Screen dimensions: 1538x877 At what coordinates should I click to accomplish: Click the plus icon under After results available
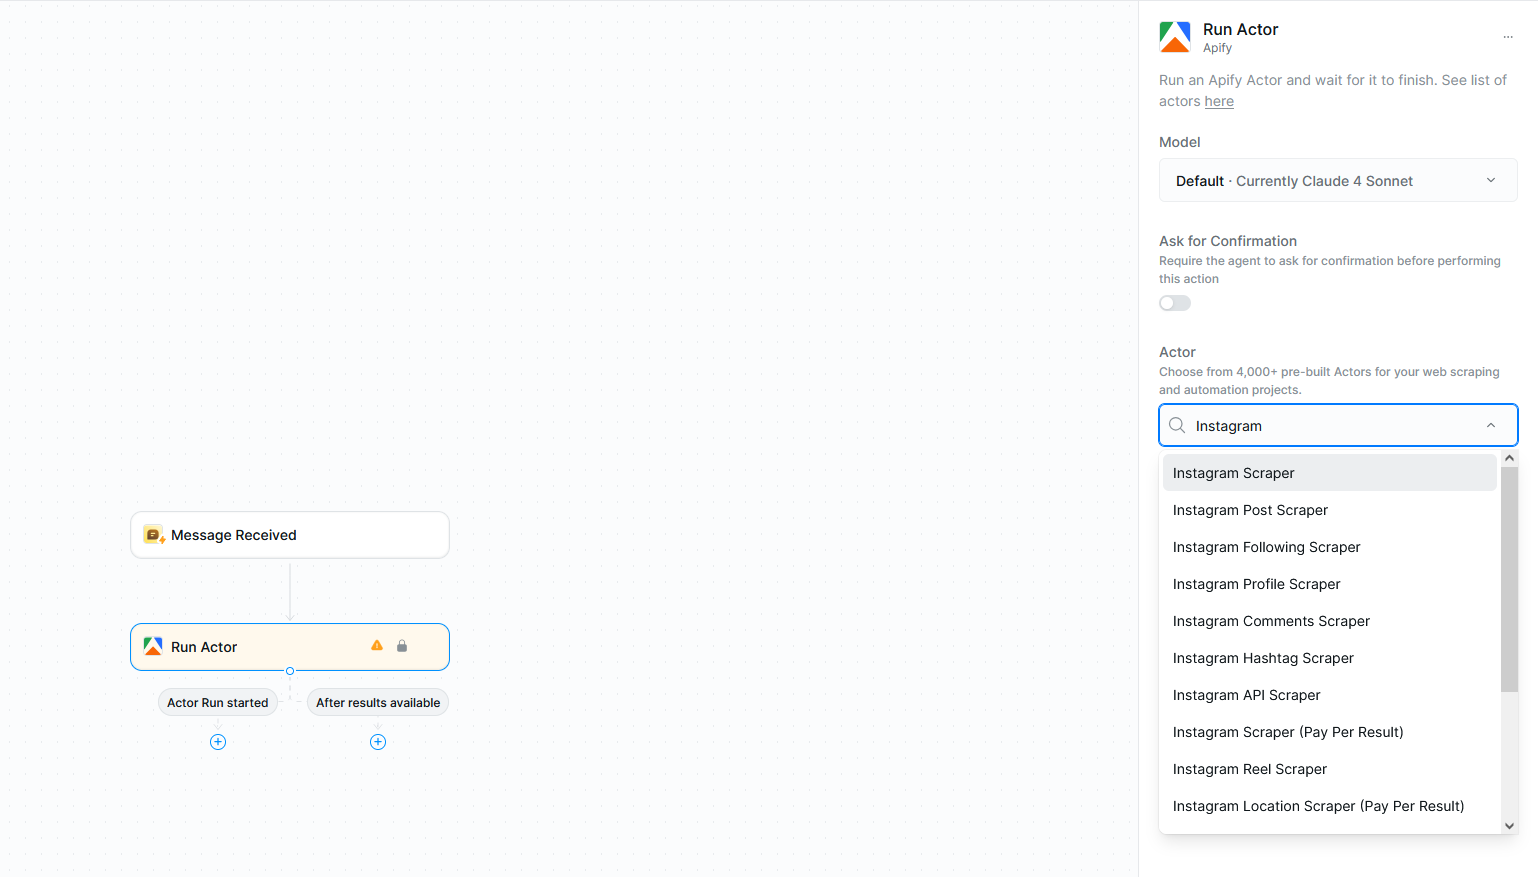(377, 741)
